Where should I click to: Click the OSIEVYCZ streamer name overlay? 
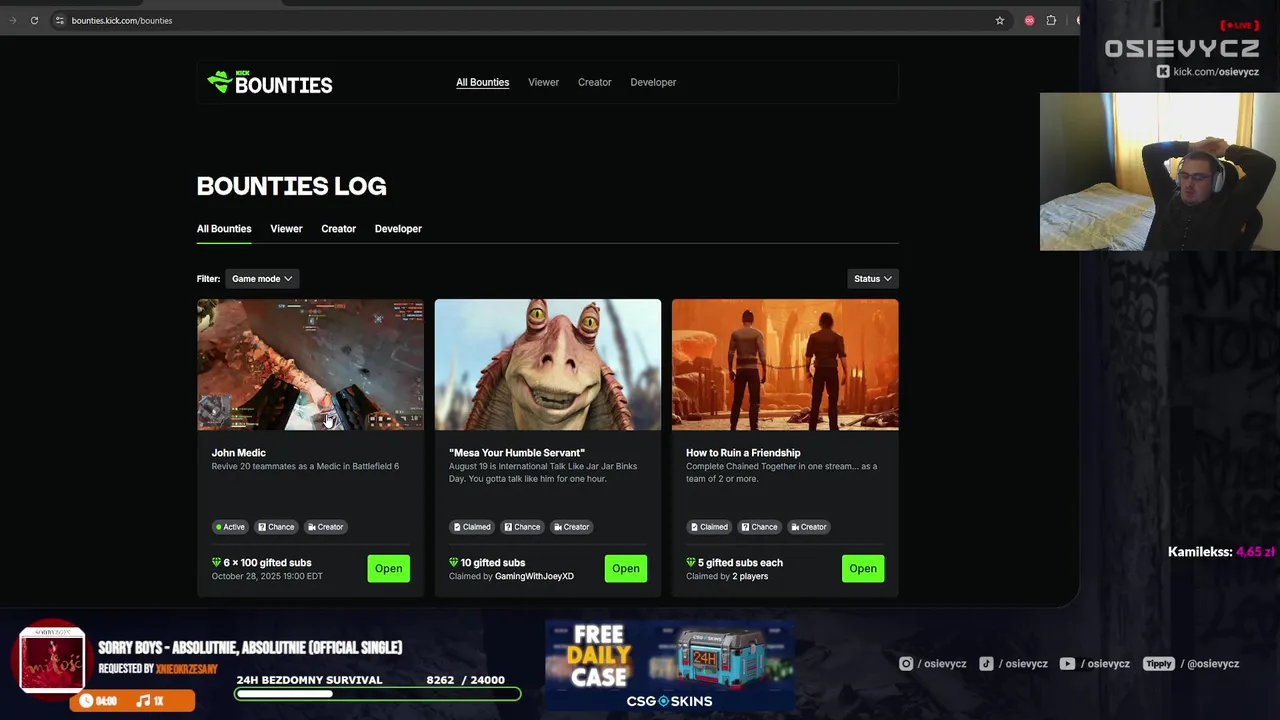[x=1182, y=49]
